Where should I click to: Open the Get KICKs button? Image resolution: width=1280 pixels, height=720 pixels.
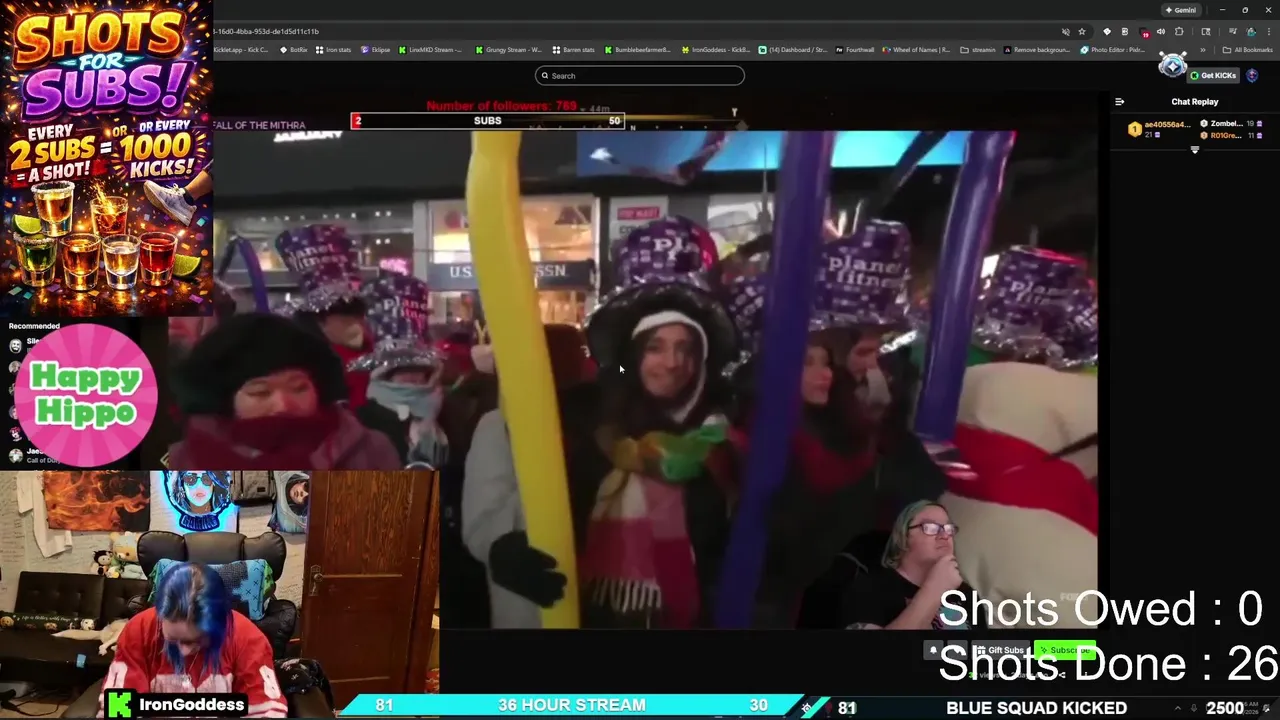[1214, 75]
